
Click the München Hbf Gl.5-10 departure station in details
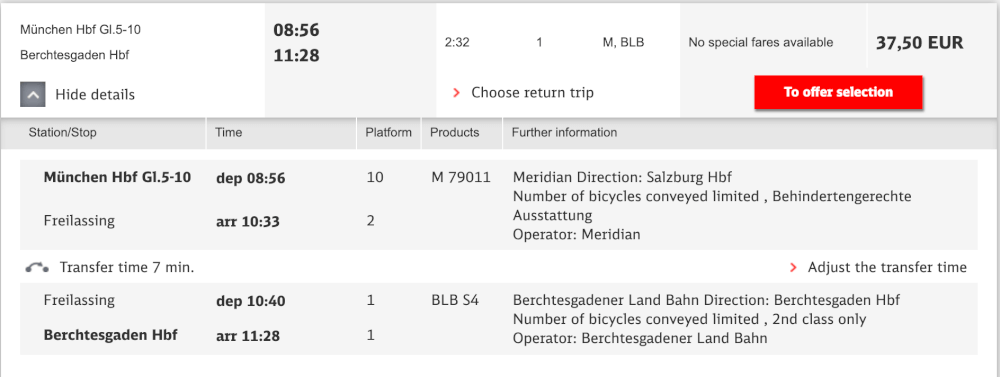click(x=117, y=177)
